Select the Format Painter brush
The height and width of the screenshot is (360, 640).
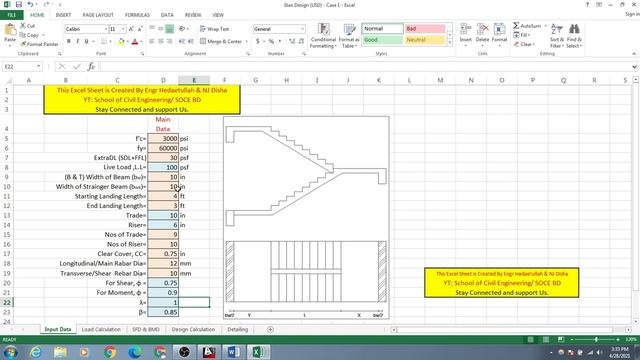pyautogui.click(x=23, y=44)
